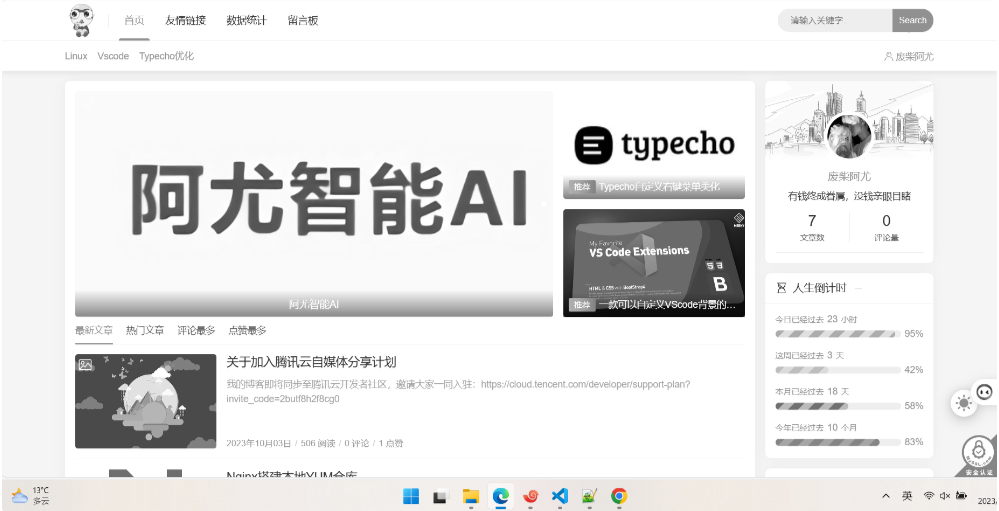This screenshot has width=999, height=511.
Task: Open the Tencent Cloud article thumbnail image
Action: [x=145, y=401]
